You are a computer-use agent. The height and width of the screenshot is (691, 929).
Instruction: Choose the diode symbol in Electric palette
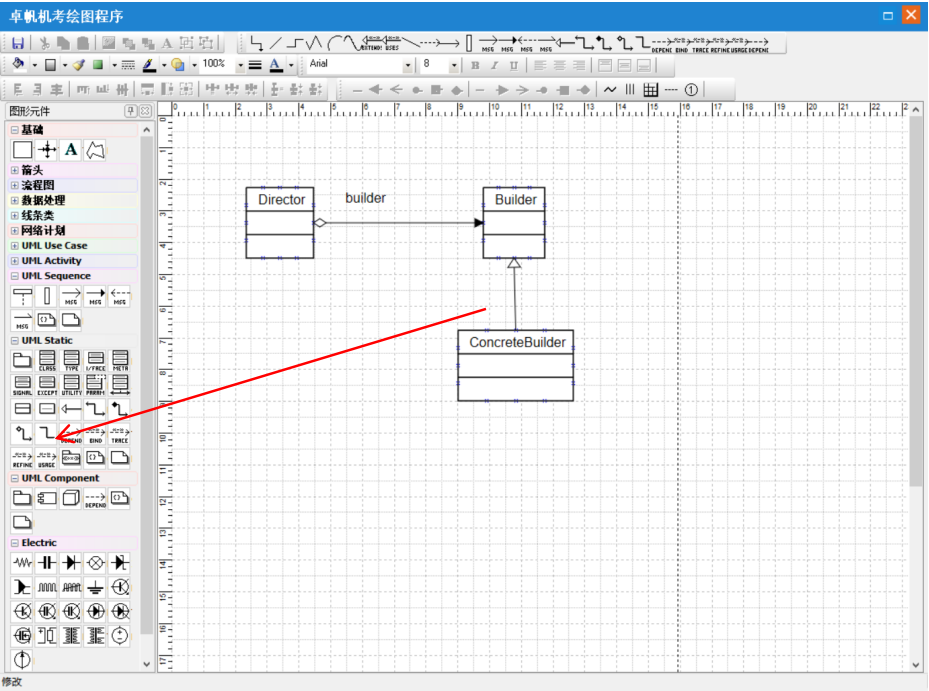(x=71, y=562)
